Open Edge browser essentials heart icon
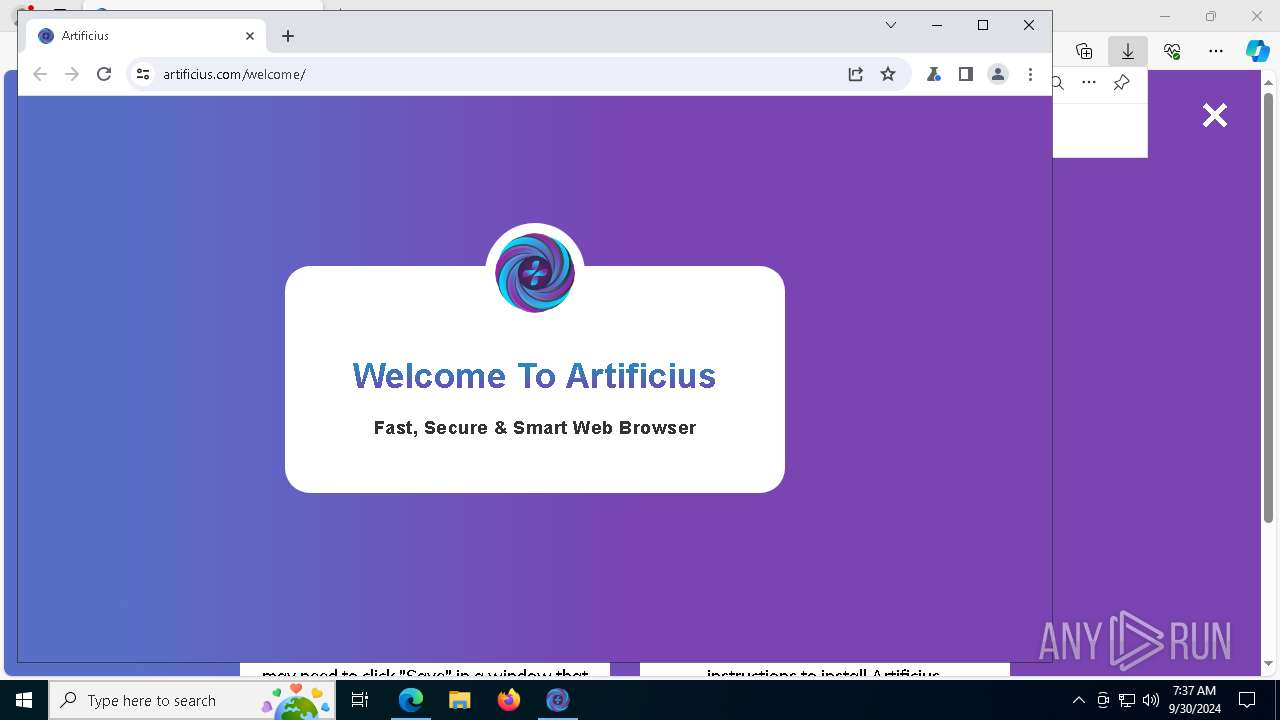 [1172, 51]
